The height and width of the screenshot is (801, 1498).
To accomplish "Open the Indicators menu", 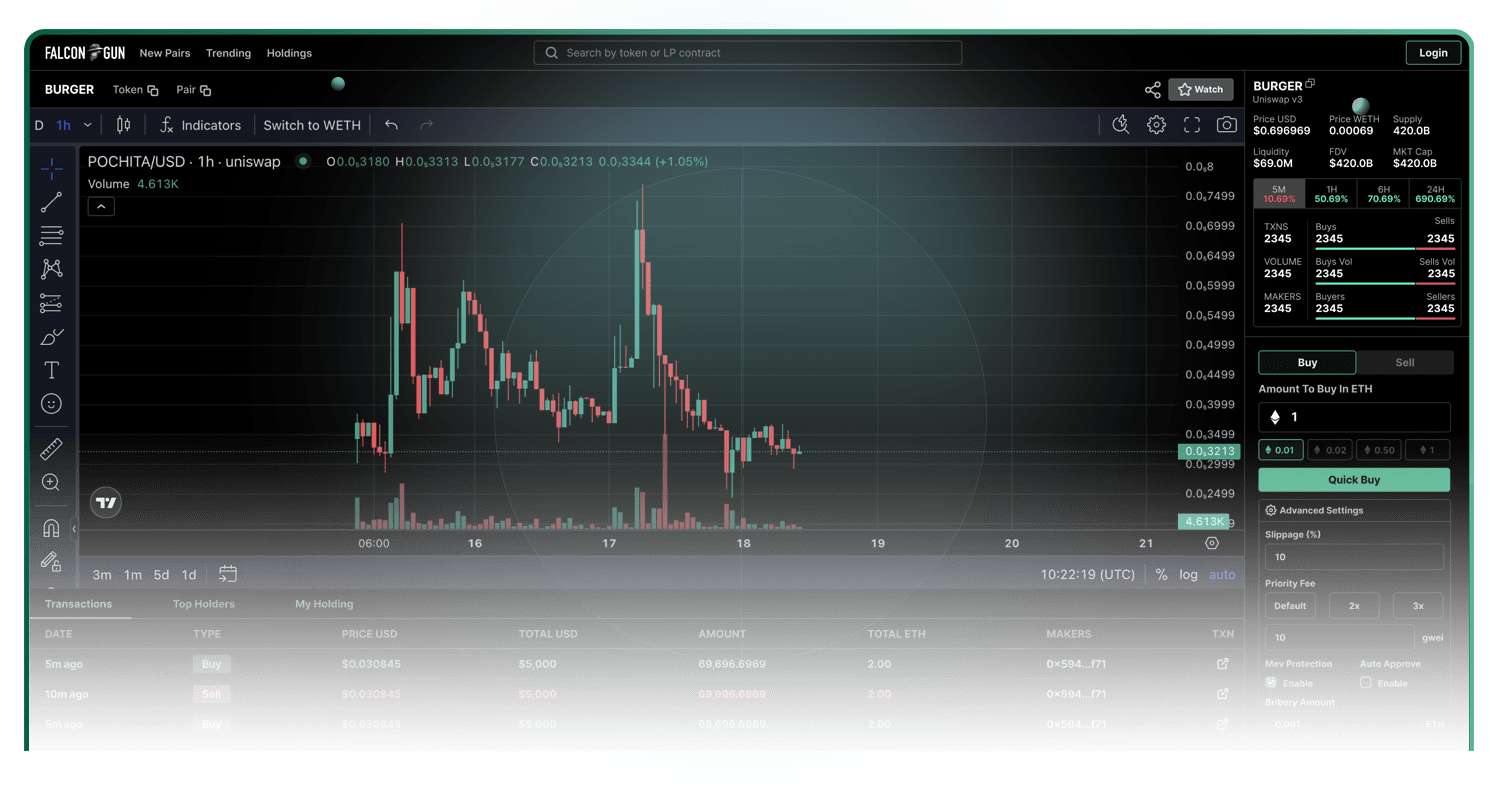I will pyautogui.click(x=201, y=125).
